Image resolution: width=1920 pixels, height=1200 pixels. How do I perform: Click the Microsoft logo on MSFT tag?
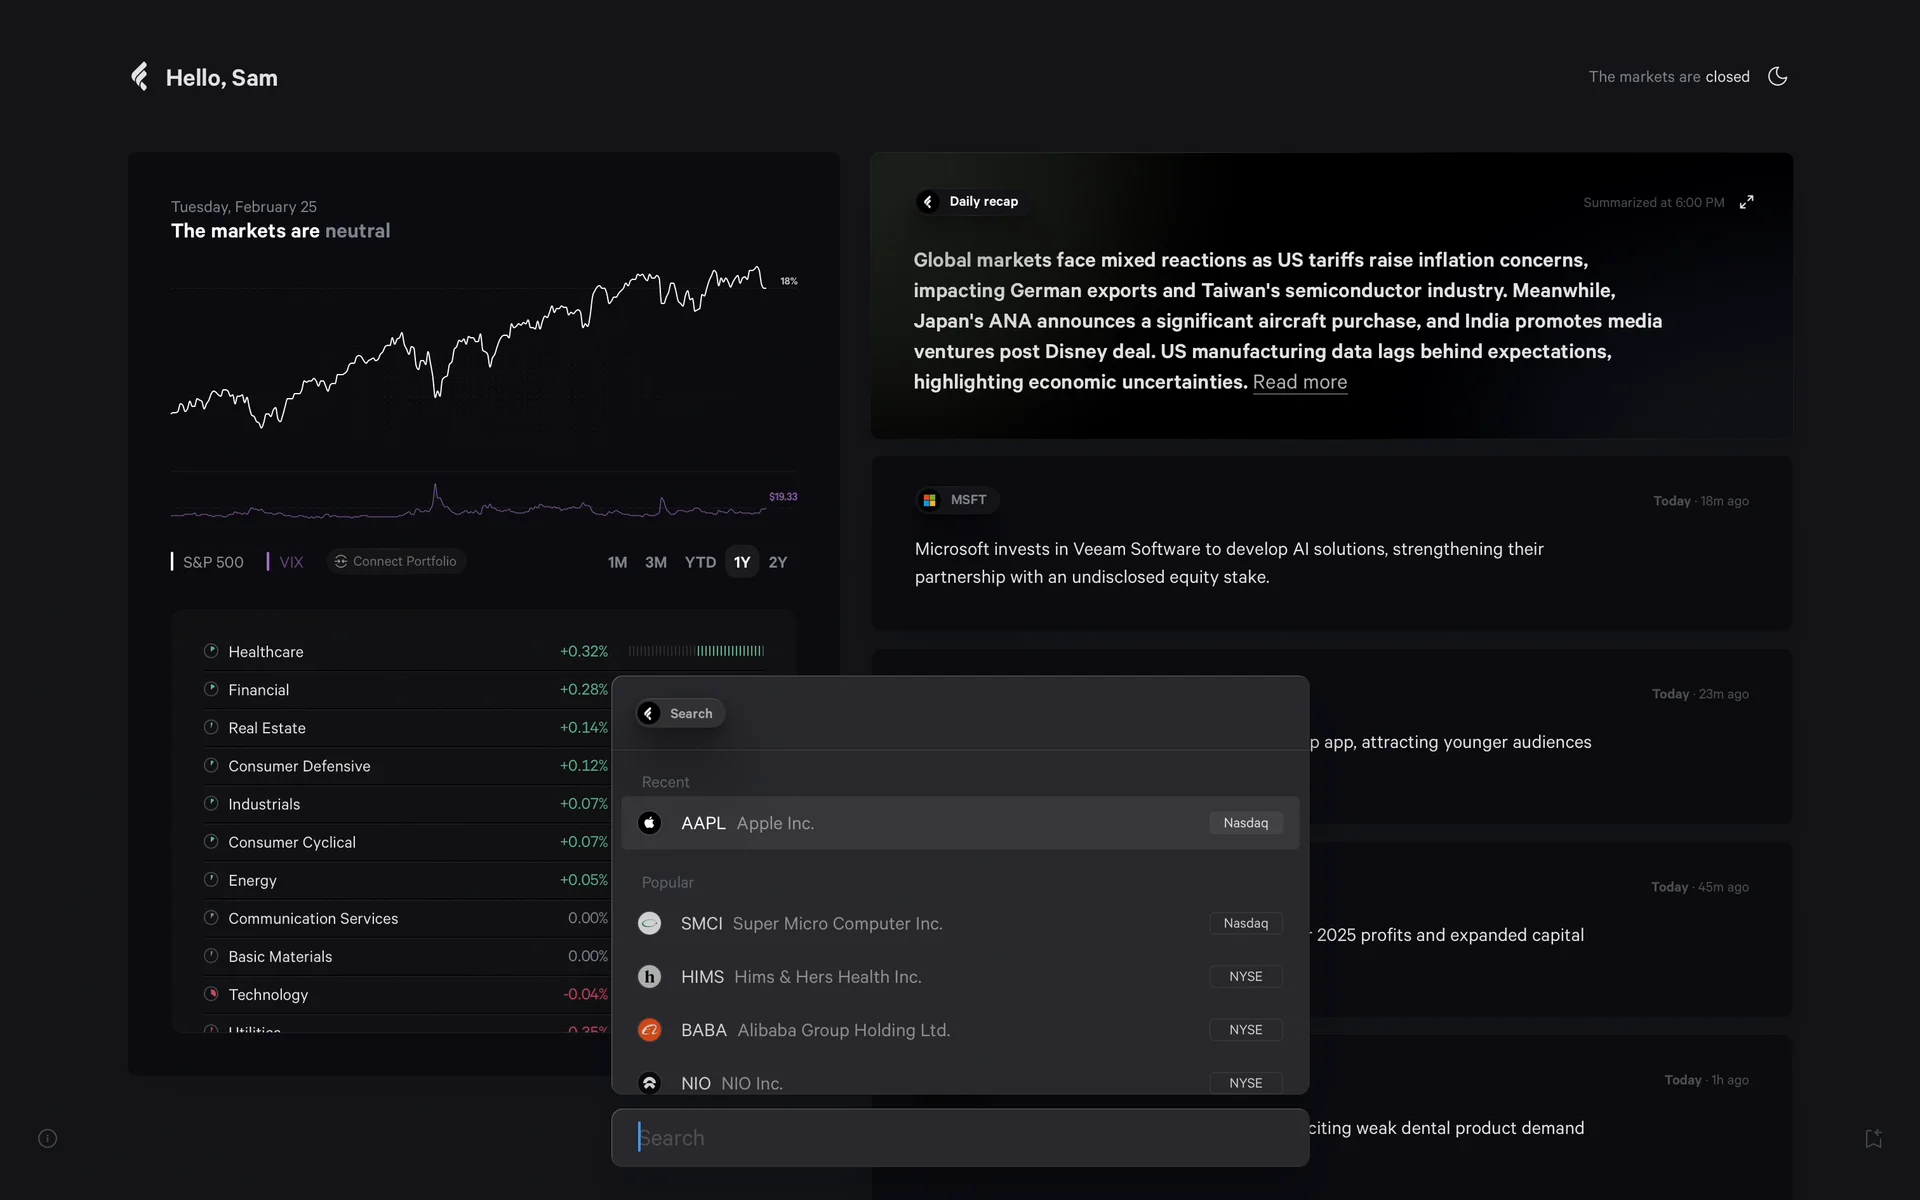point(930,500)
